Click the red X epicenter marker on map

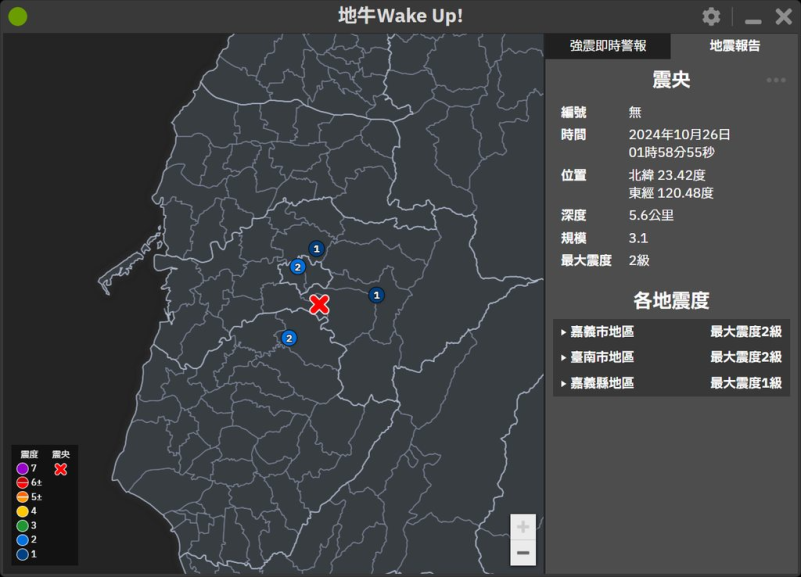click(319, 305)
